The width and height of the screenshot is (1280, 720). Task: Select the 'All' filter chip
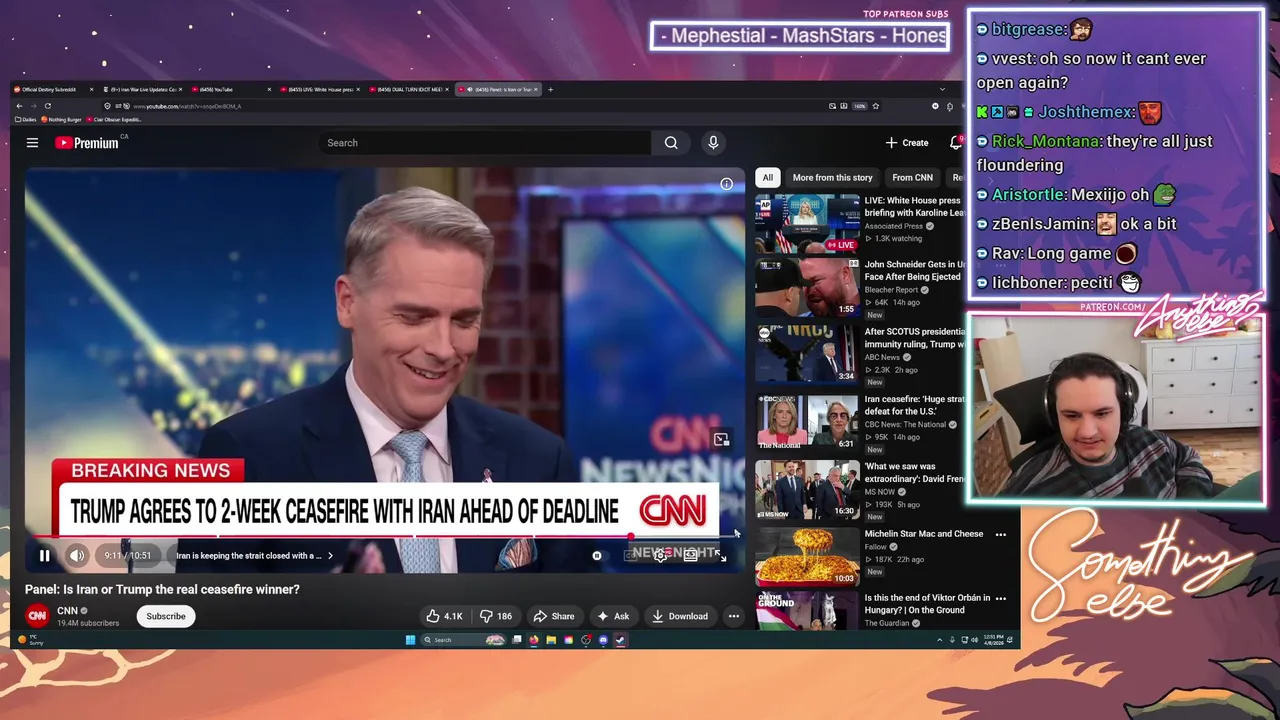point(767,177)
